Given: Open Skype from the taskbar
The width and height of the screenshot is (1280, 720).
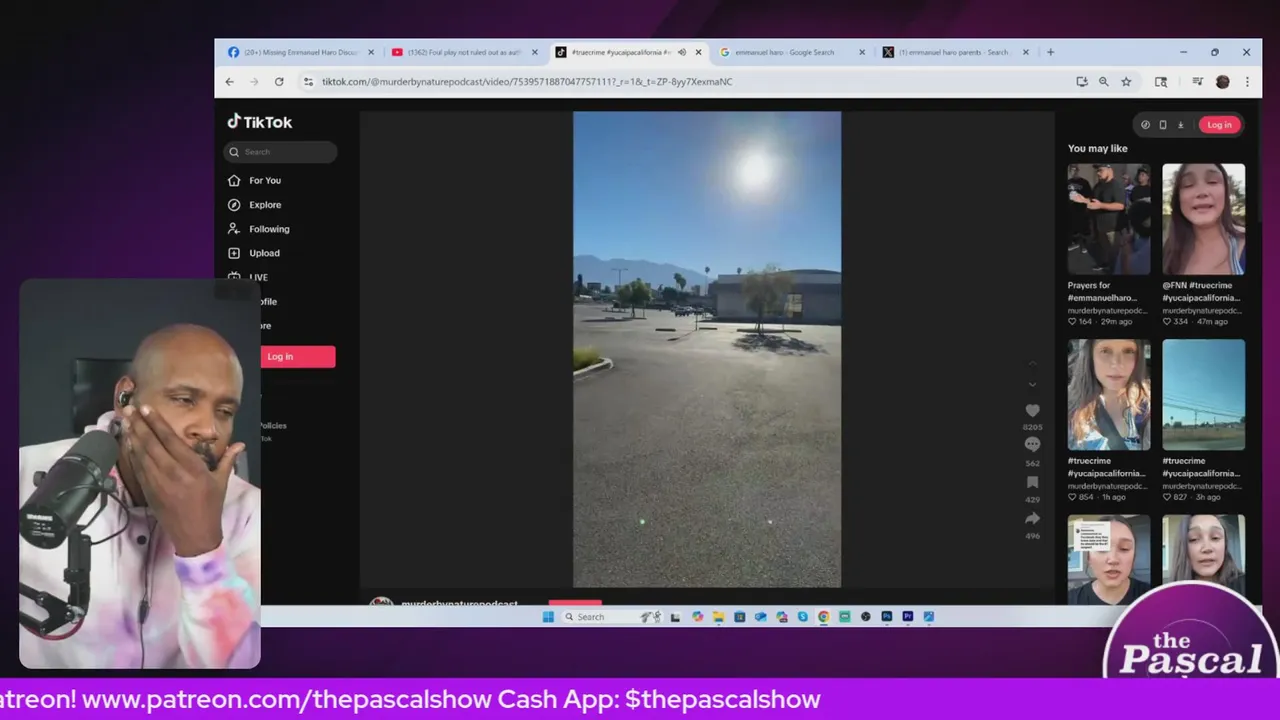Looking at the screenshot, I should click(803, 617).
